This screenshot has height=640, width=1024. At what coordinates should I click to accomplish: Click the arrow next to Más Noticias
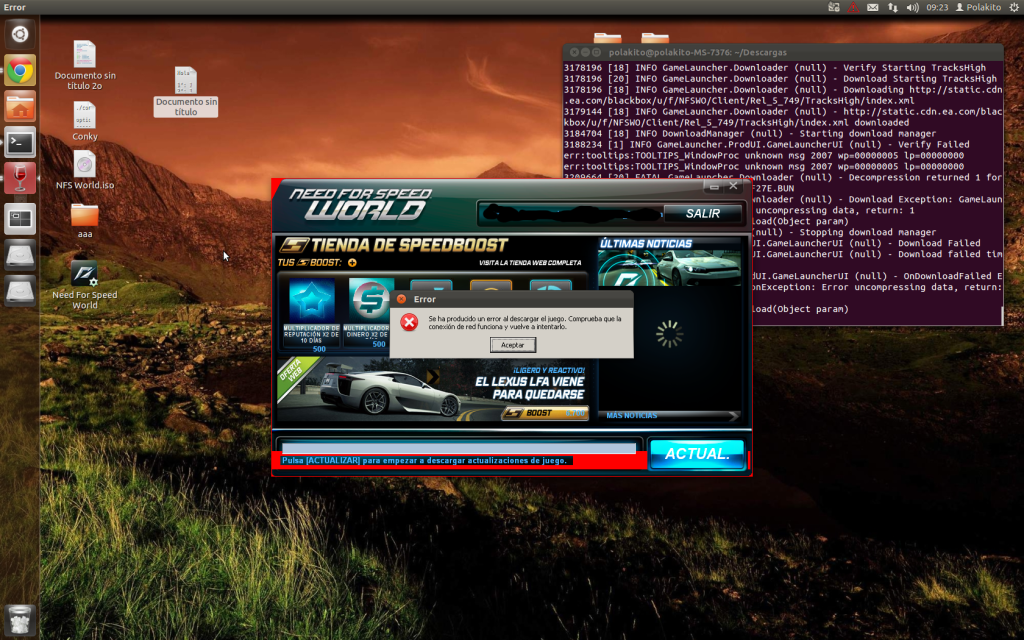tap(733, 416)
